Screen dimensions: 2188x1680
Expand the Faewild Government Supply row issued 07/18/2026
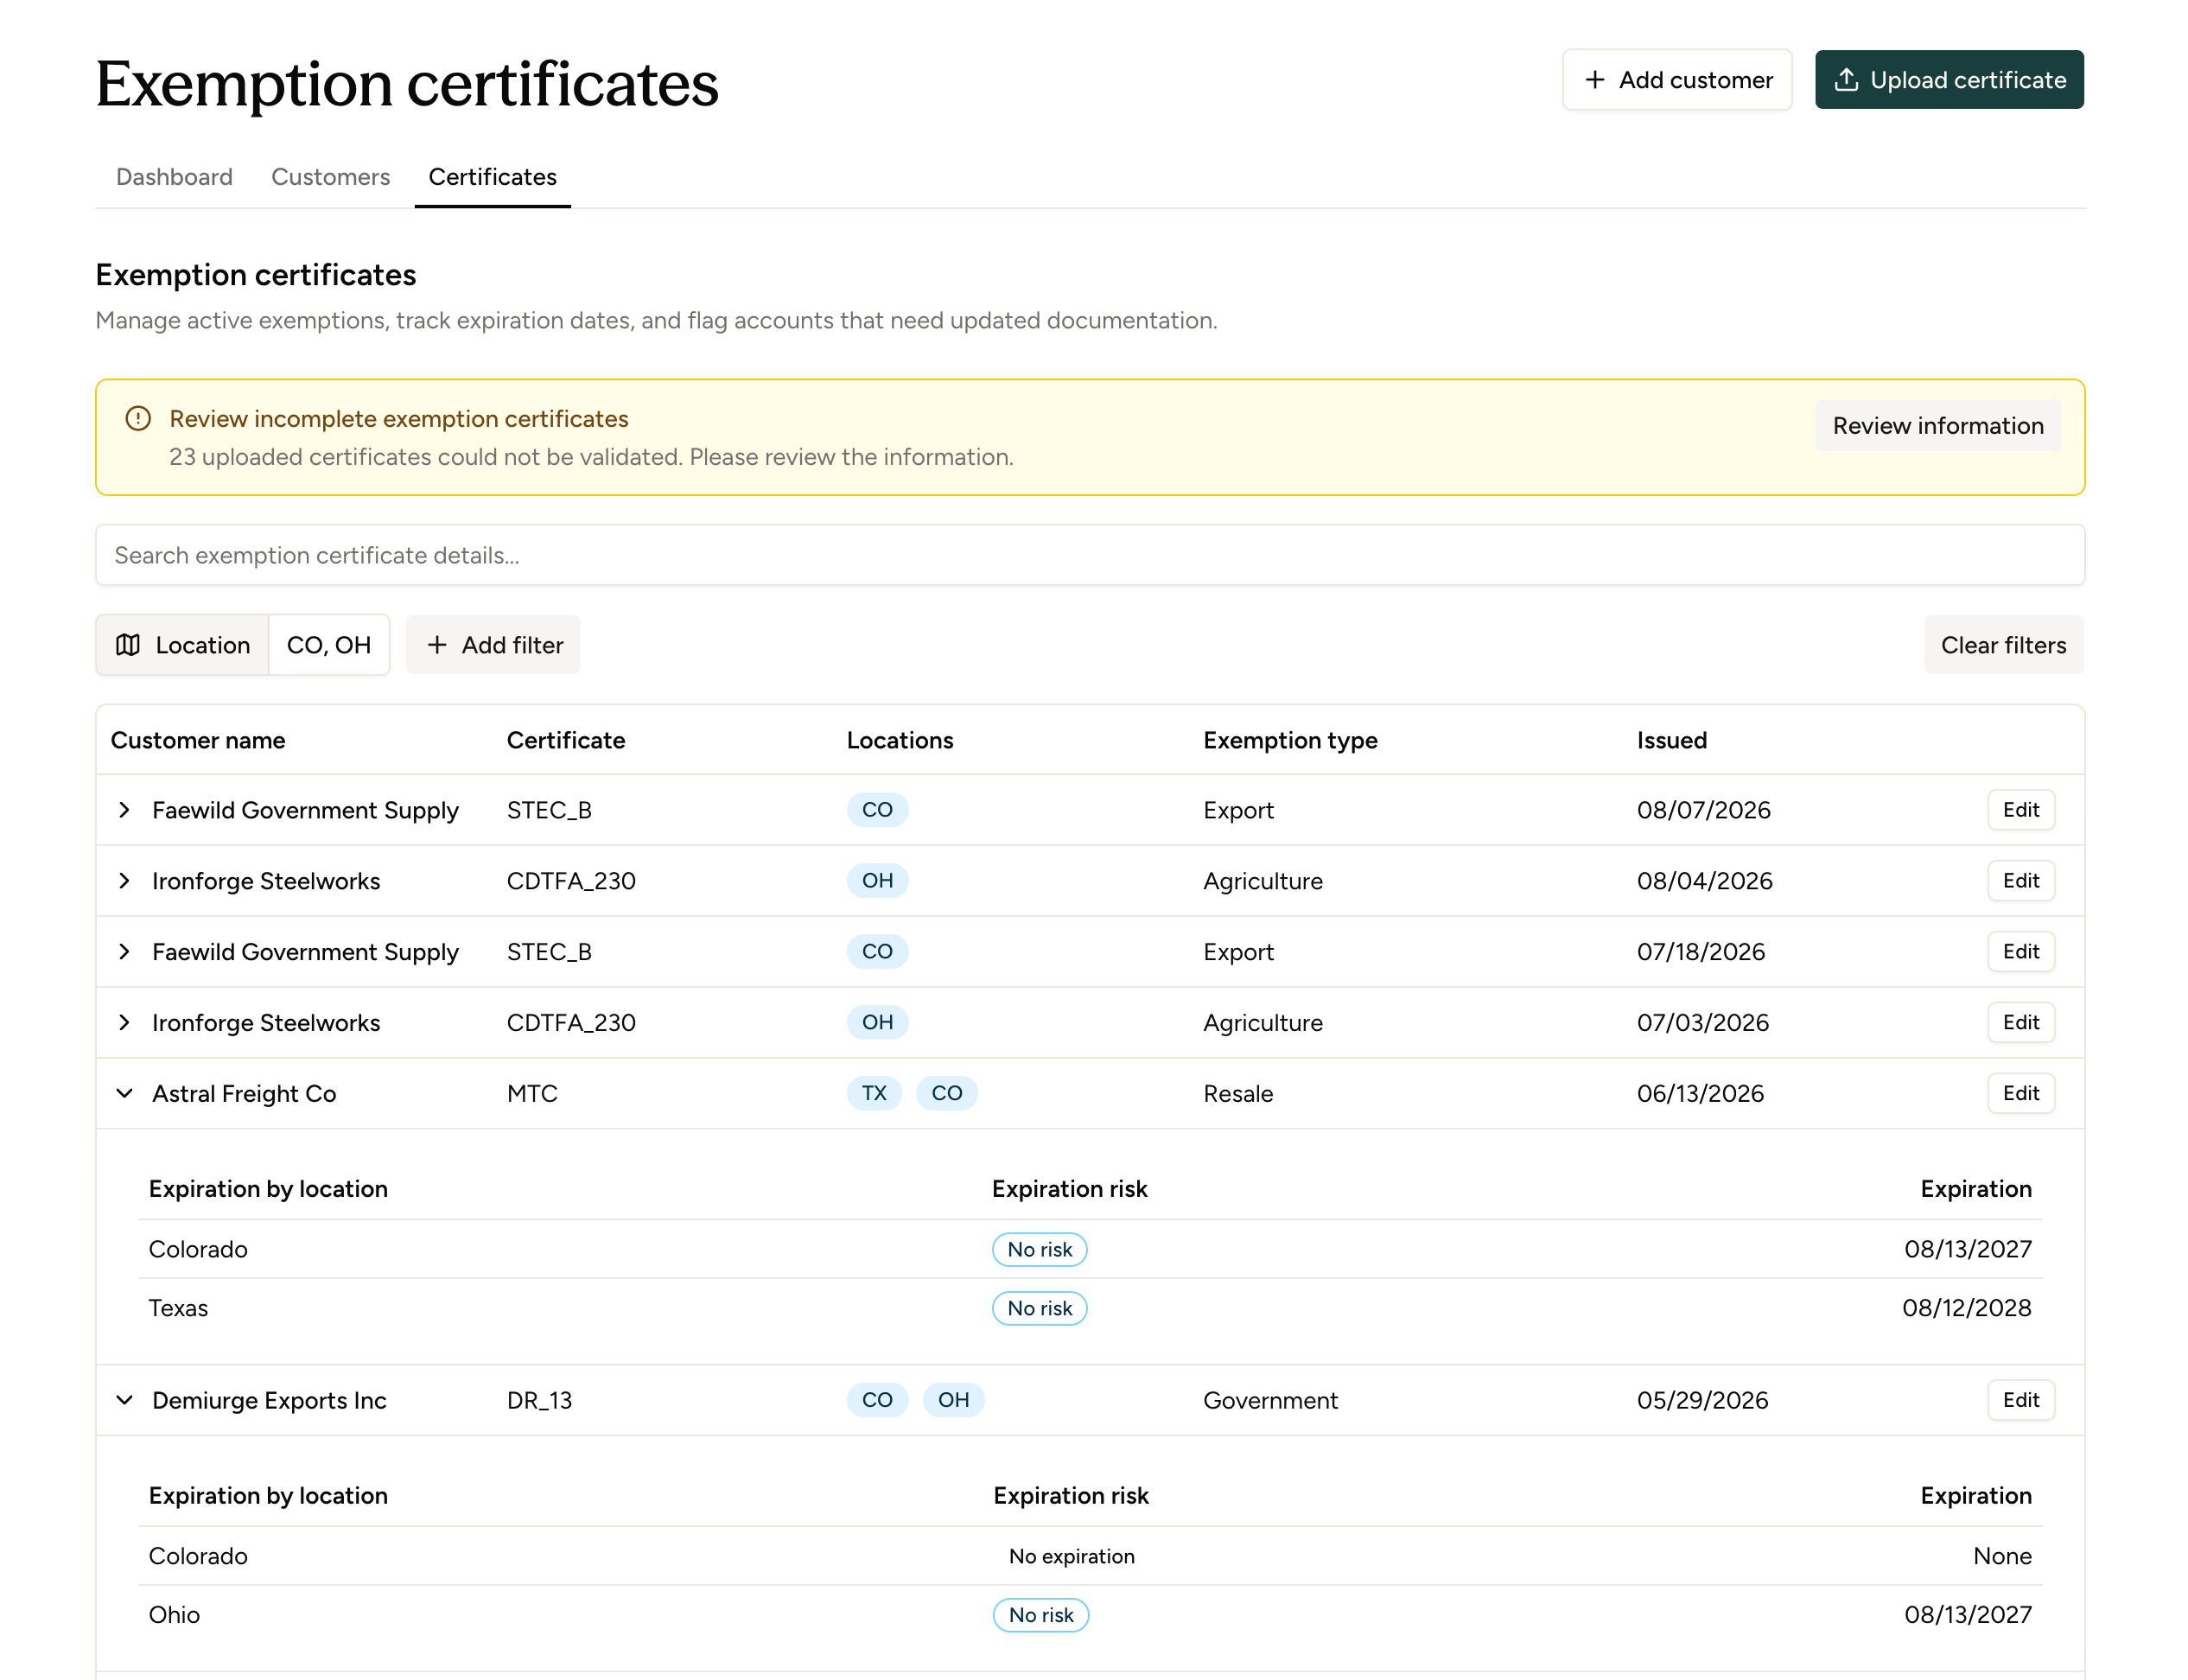(124, 952)
